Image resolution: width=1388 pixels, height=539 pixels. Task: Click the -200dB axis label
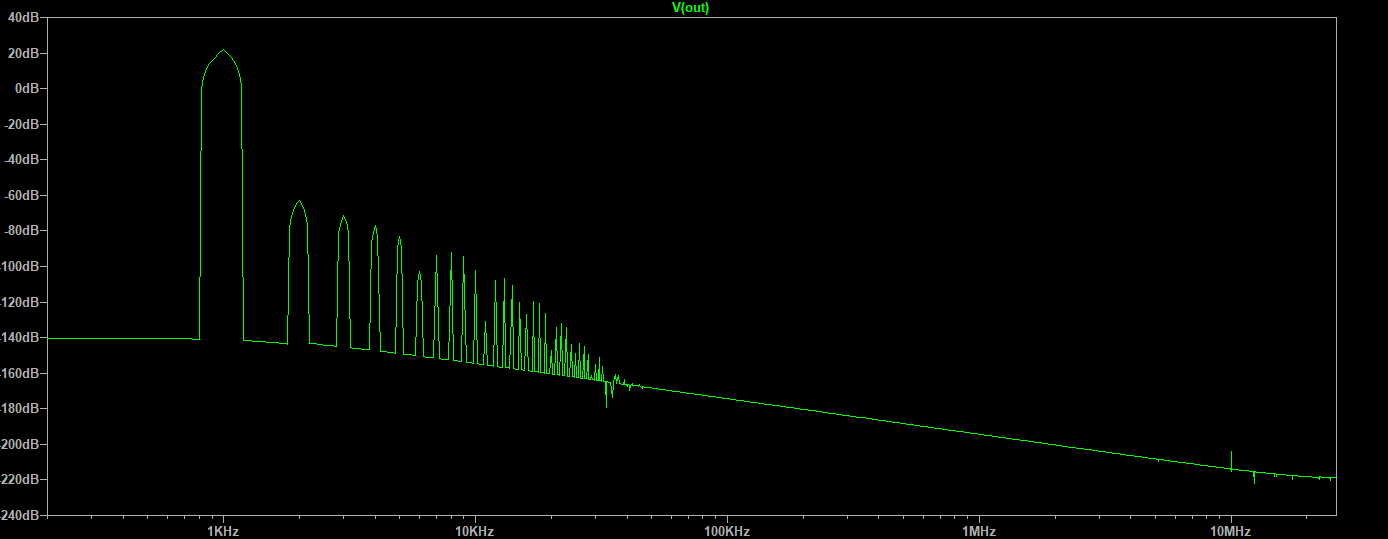tap(20, 444)
